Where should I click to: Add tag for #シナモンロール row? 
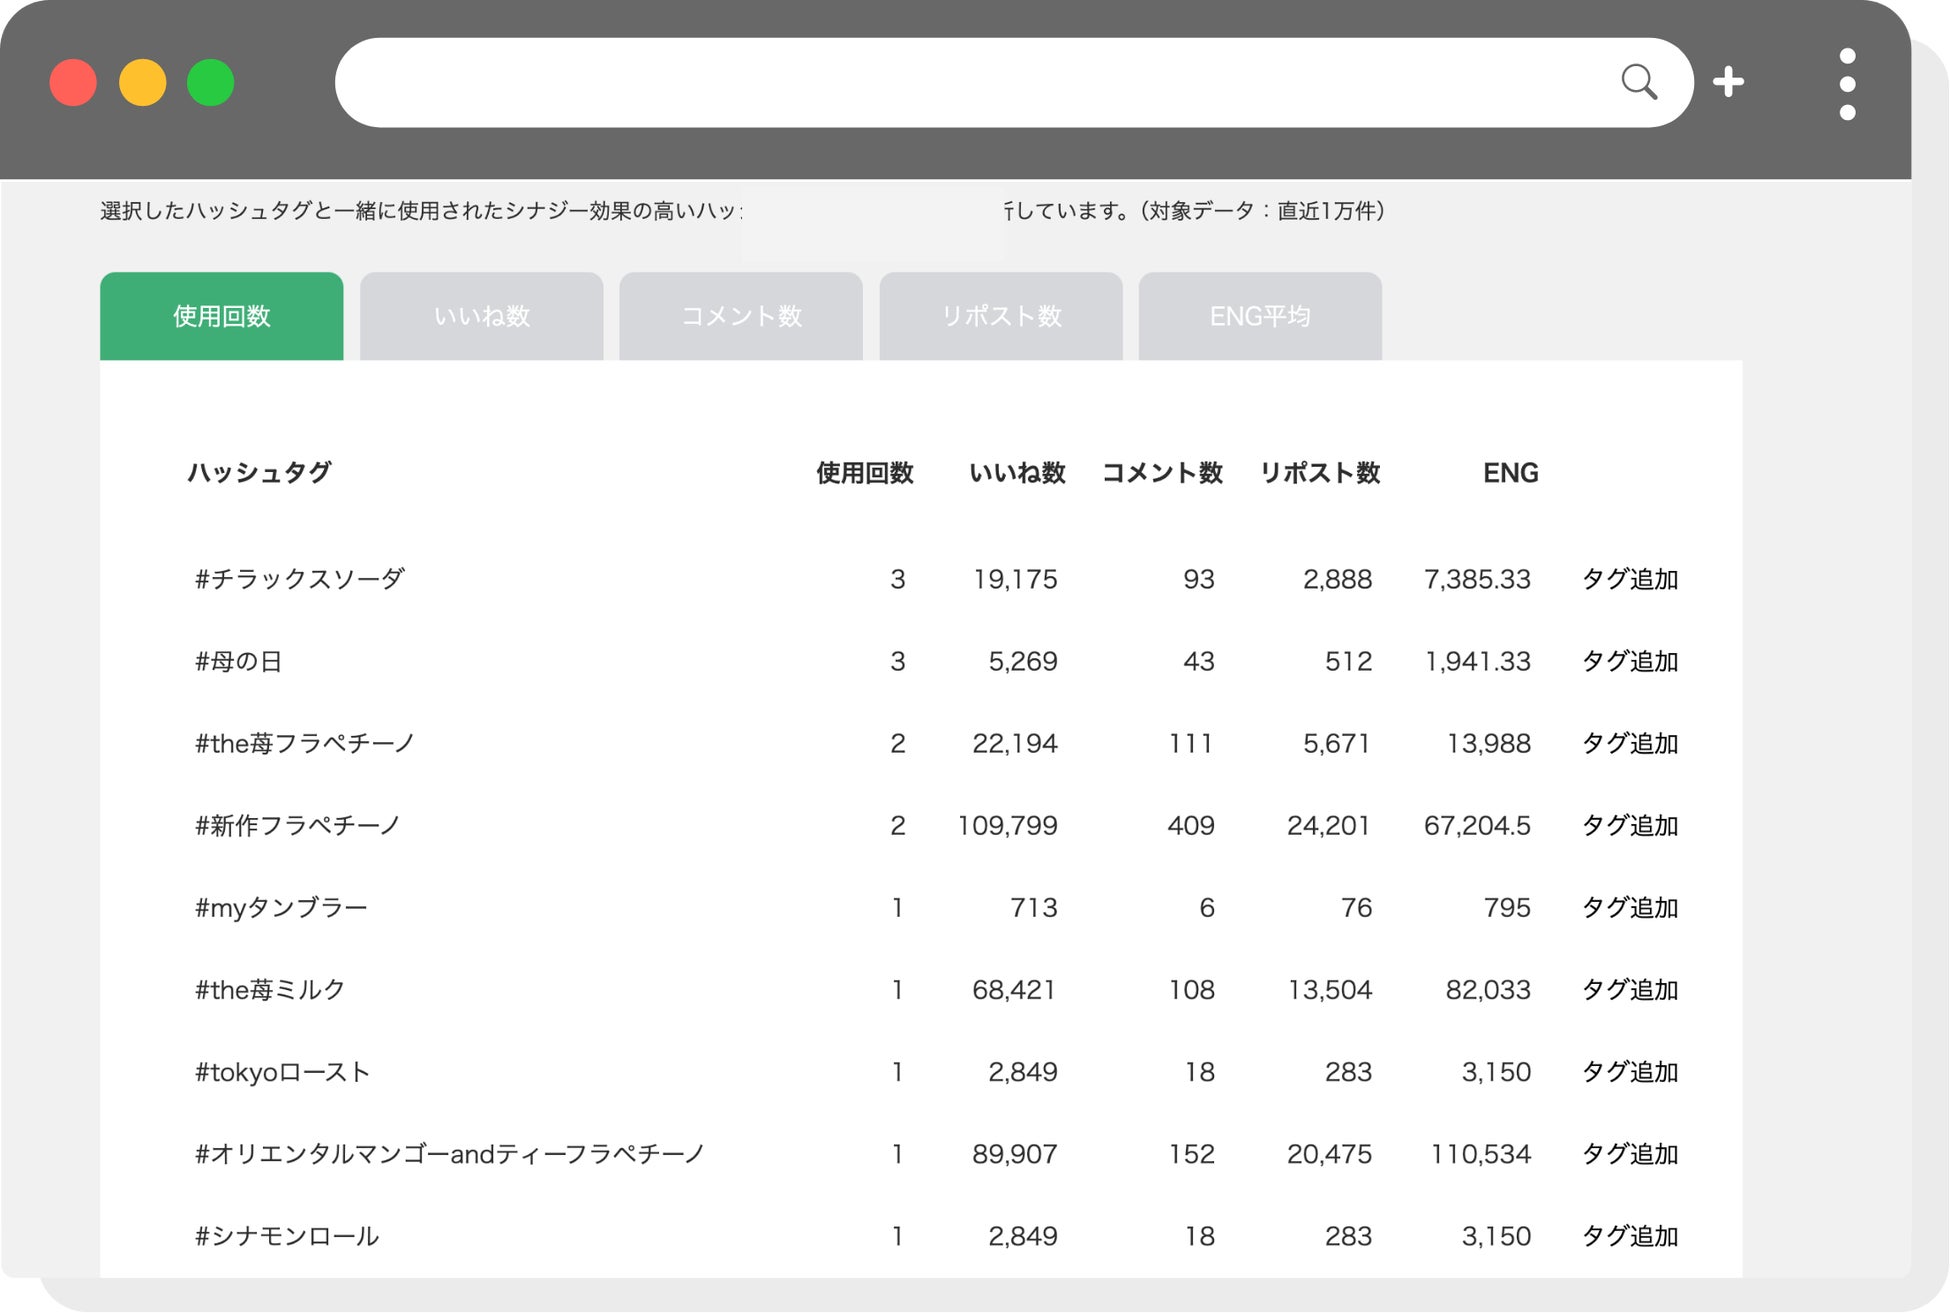[x=1629, y=1236]
